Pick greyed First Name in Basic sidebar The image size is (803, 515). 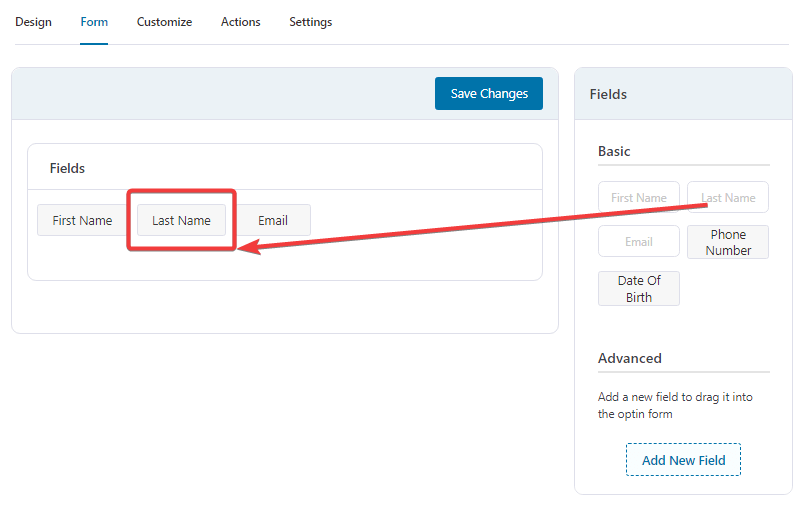click(639, 198)
